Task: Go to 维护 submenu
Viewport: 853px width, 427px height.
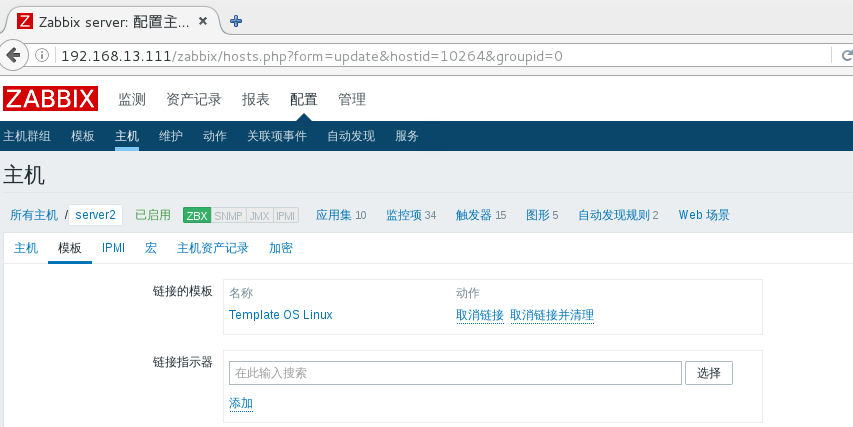Action: (x=171, y=136)
